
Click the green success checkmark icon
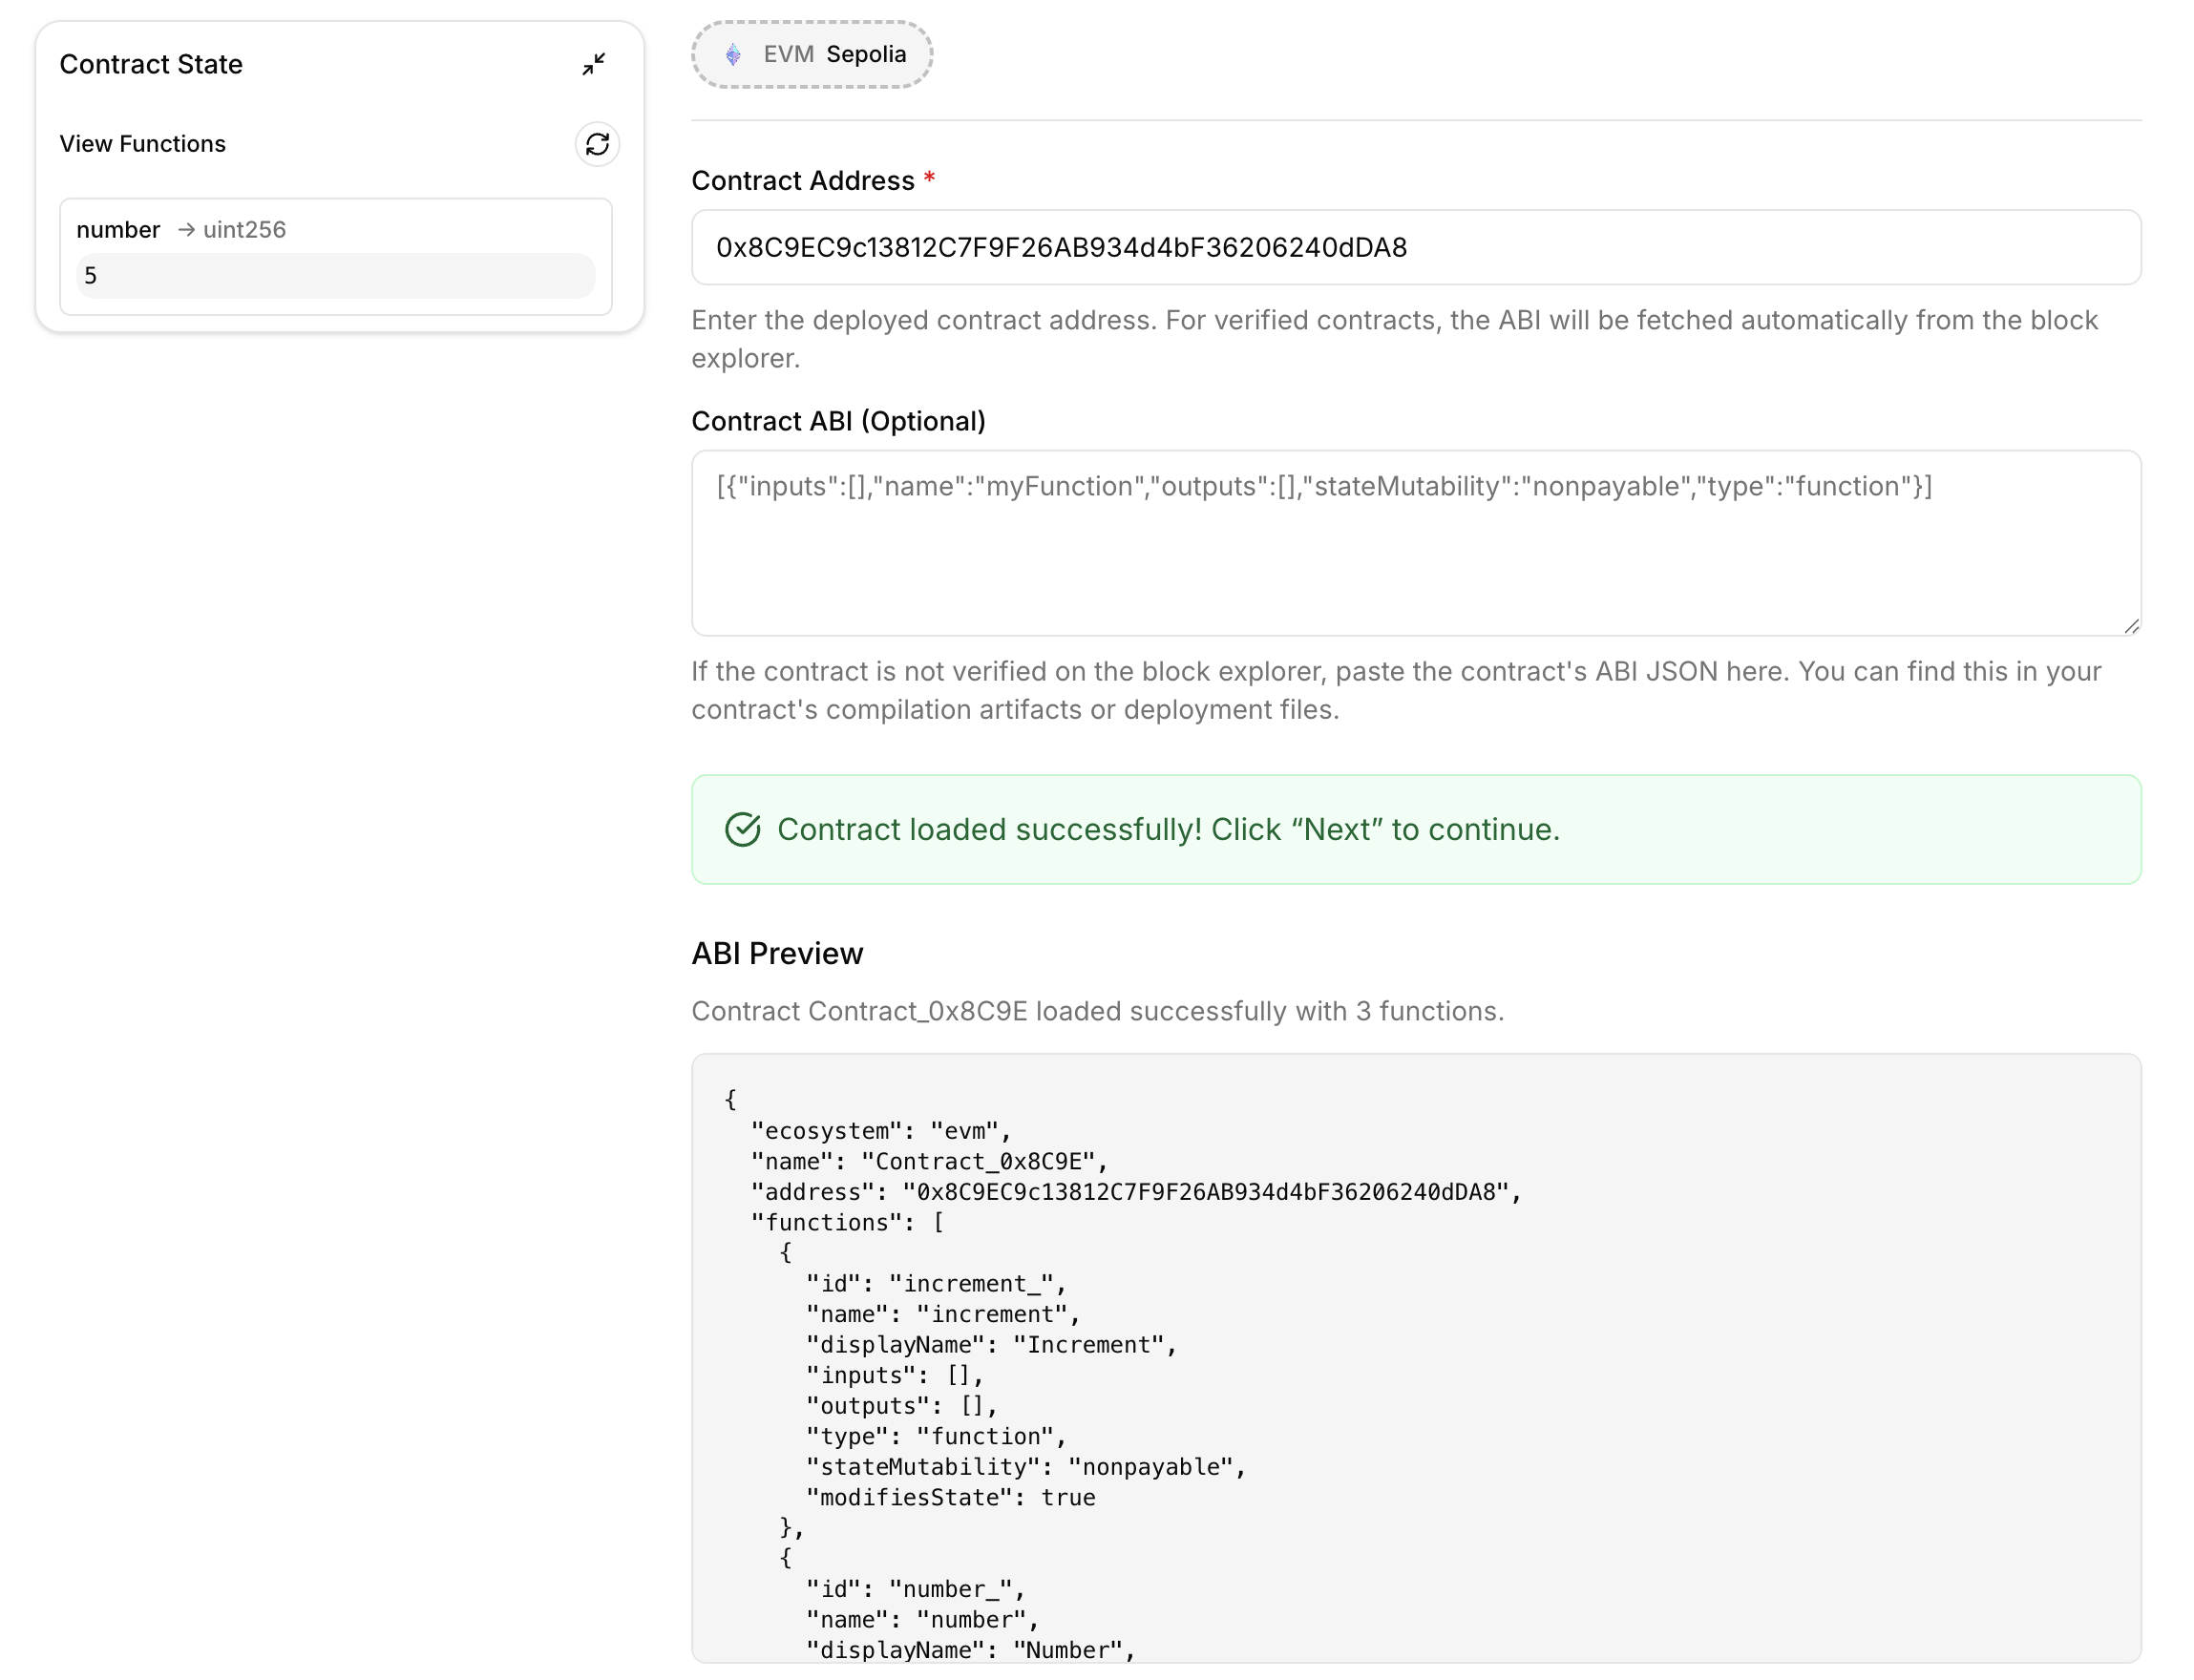click(x=742, y=829)
